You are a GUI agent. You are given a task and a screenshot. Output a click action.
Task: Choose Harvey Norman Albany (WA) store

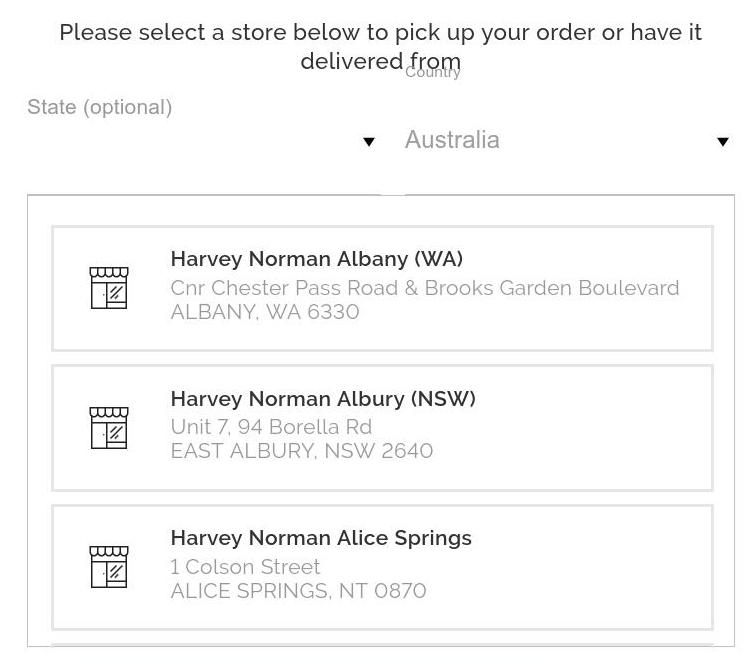[382, 288]
